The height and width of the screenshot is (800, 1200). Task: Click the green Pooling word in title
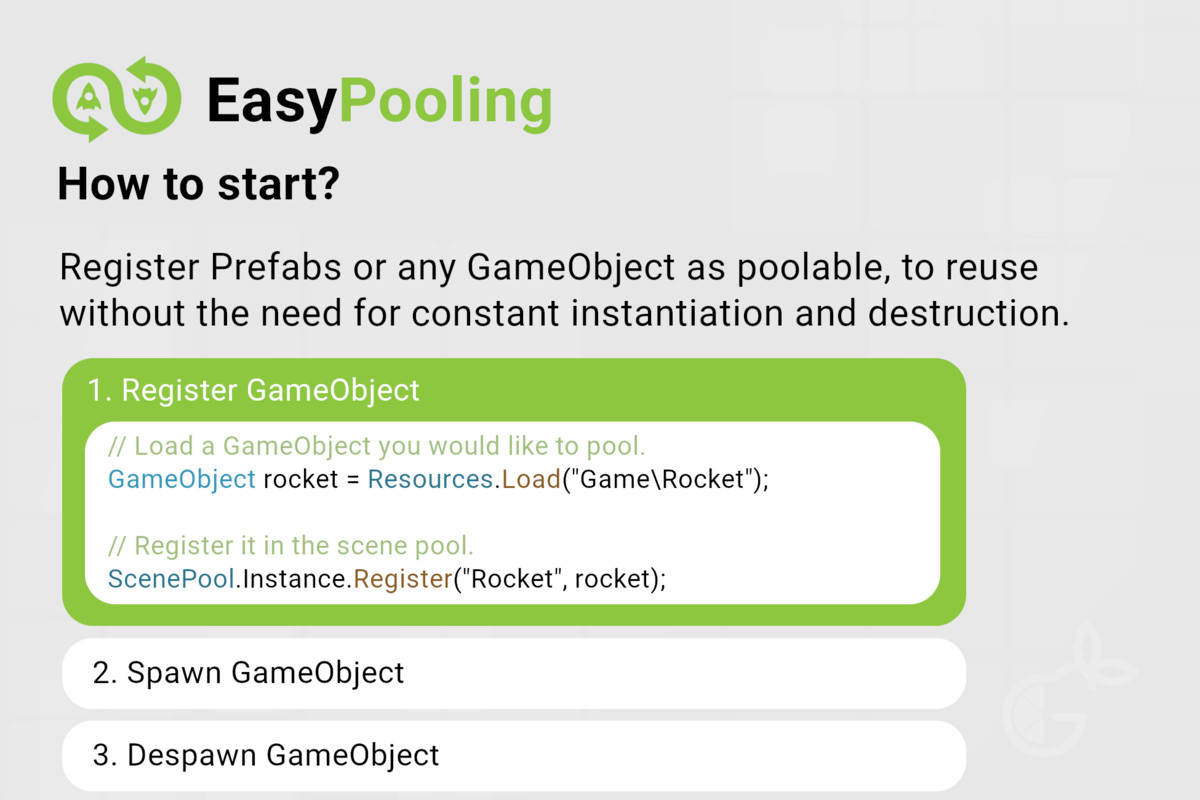pyautogui.click(x=445, y=100)
